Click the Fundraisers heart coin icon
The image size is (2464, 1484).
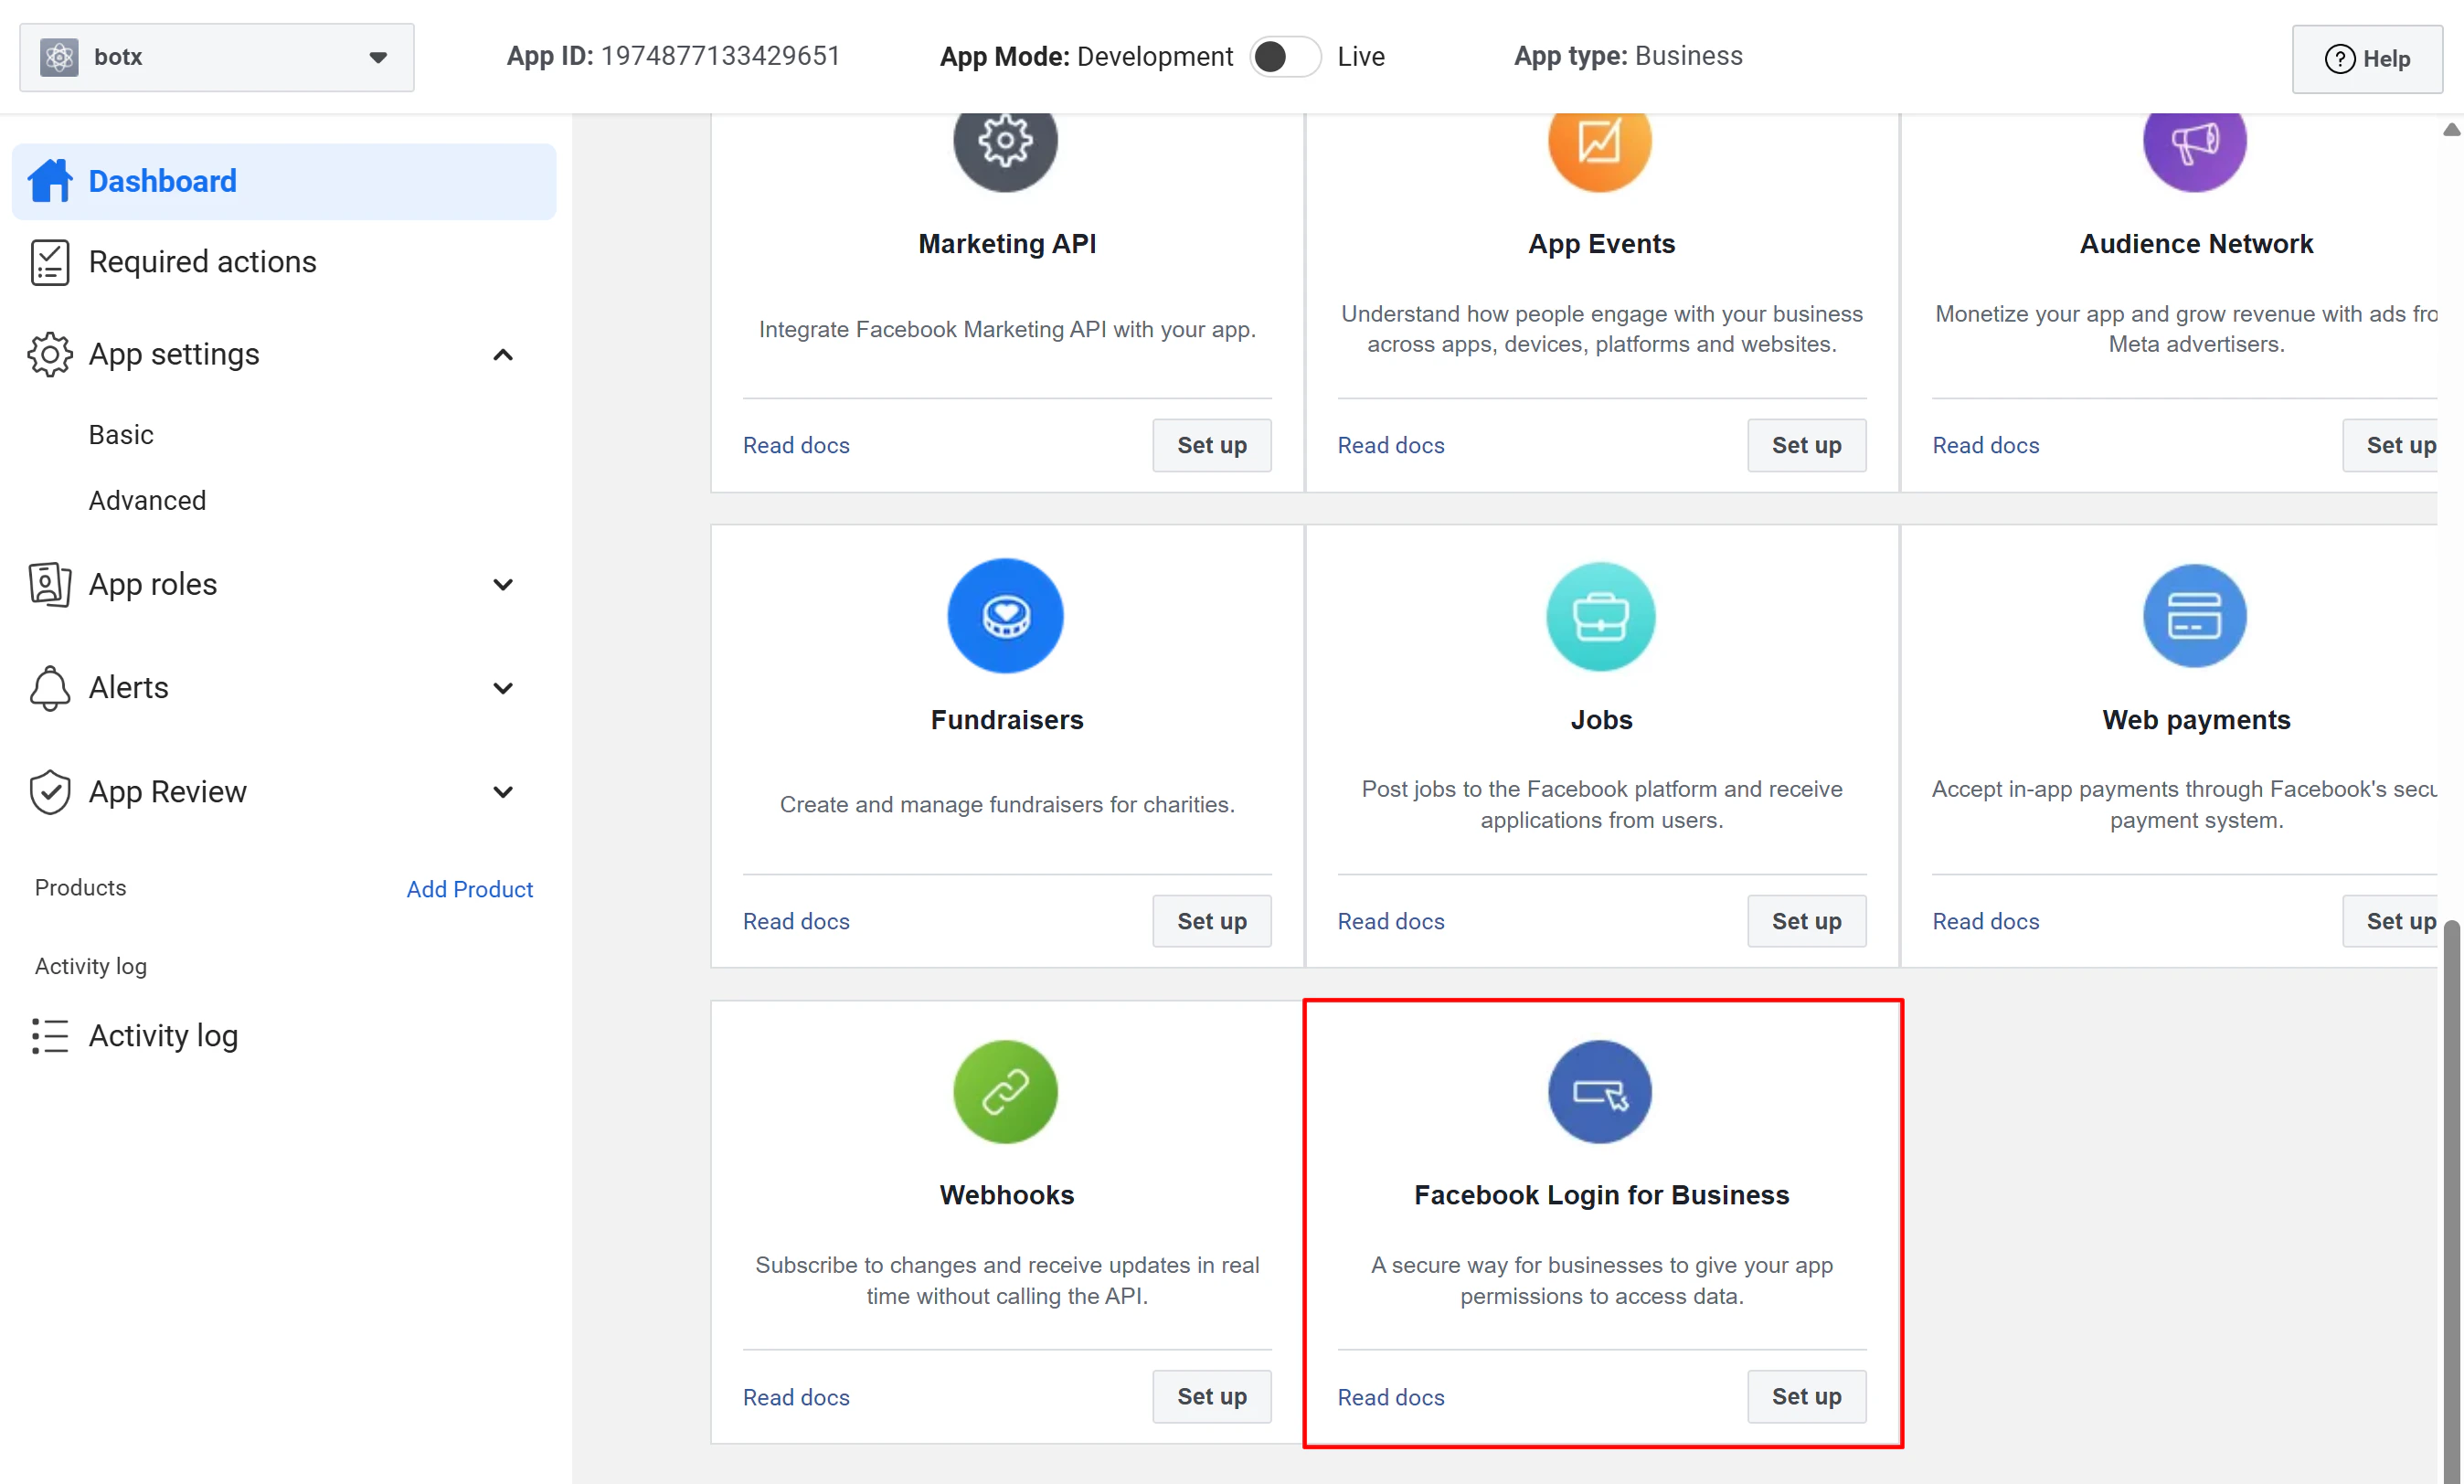1005,615
